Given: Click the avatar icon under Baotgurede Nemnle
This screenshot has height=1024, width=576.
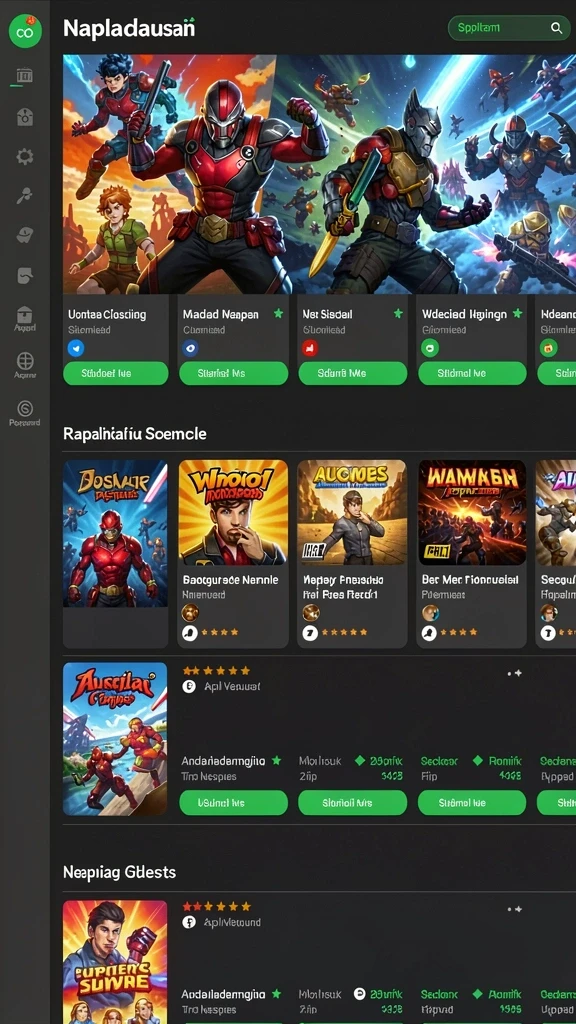Looking at the screenshot, I should click(190, 613).
